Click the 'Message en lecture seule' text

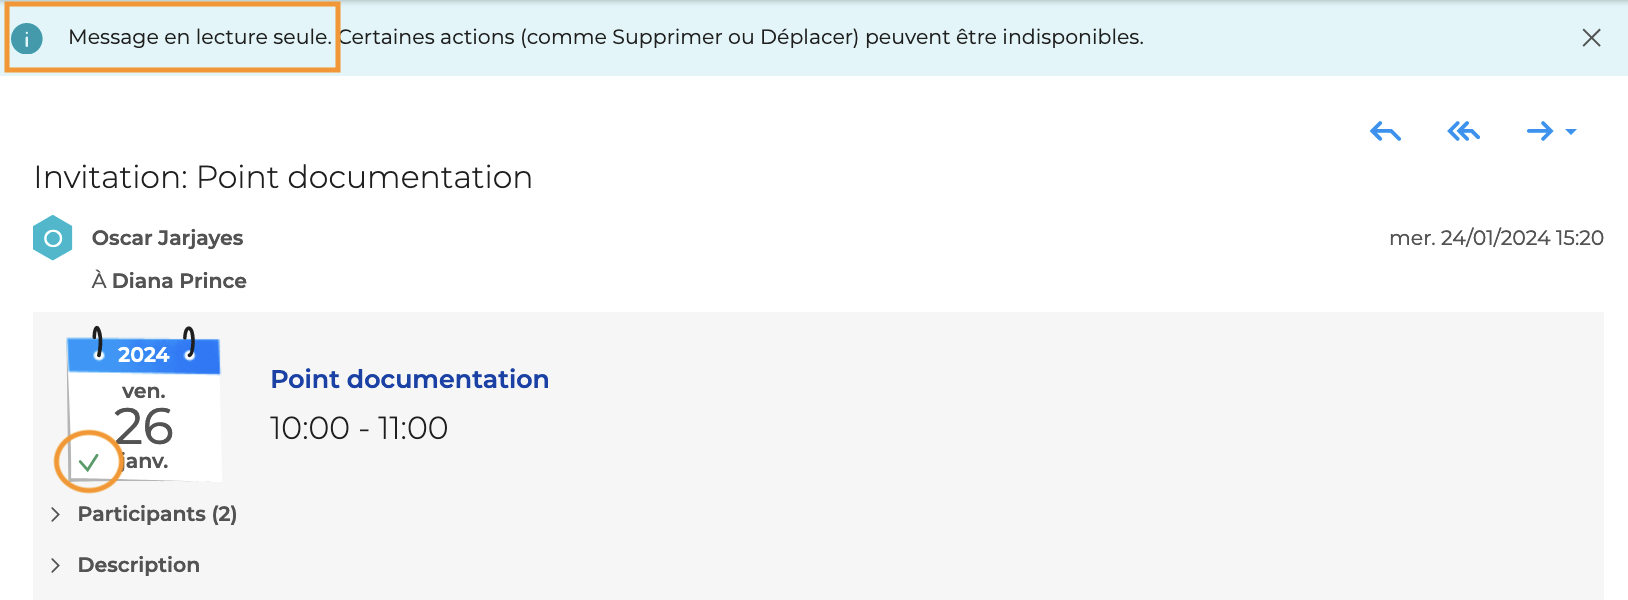(199, 37)
